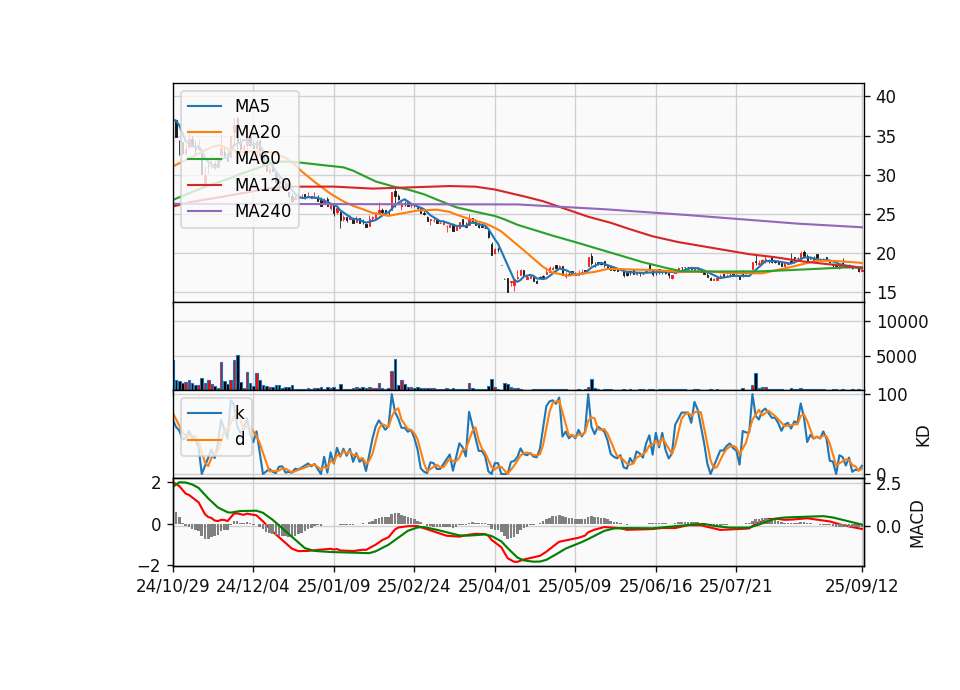Click the MACD right axis value 0.0
This screenshot has width=960, height=690.
pos(888,527)
